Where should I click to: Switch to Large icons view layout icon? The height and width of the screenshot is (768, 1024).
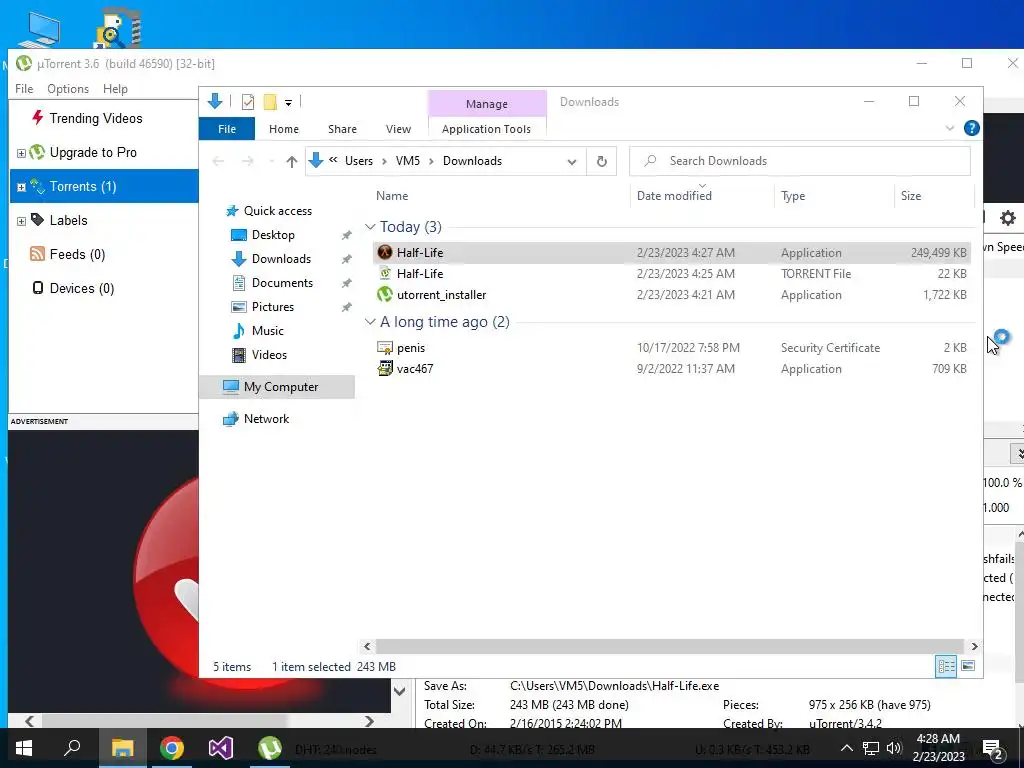(x=968, y=667)
